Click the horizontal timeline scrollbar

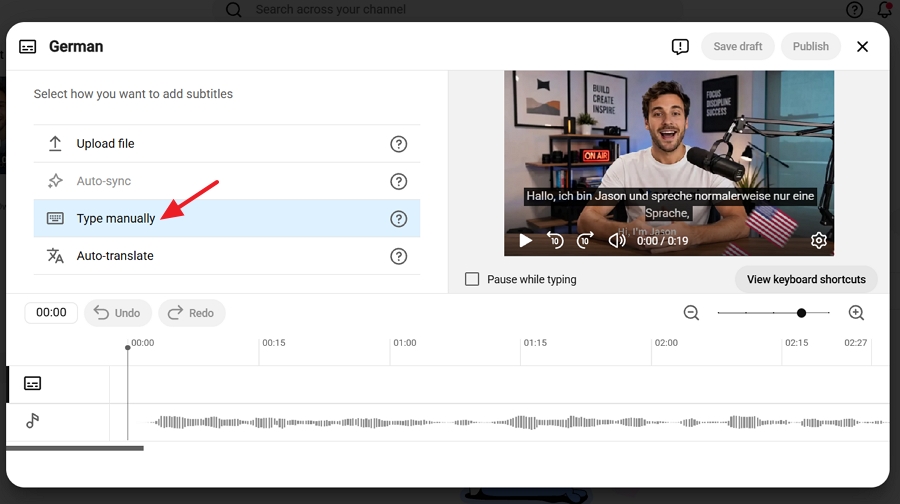click(75, 448)
